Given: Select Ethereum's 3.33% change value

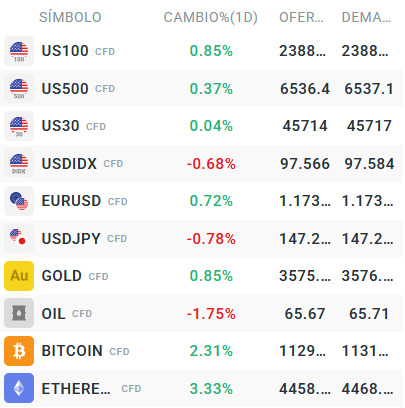Looking at the screenshot, I should pyautogui.click(x=211, y=389).
